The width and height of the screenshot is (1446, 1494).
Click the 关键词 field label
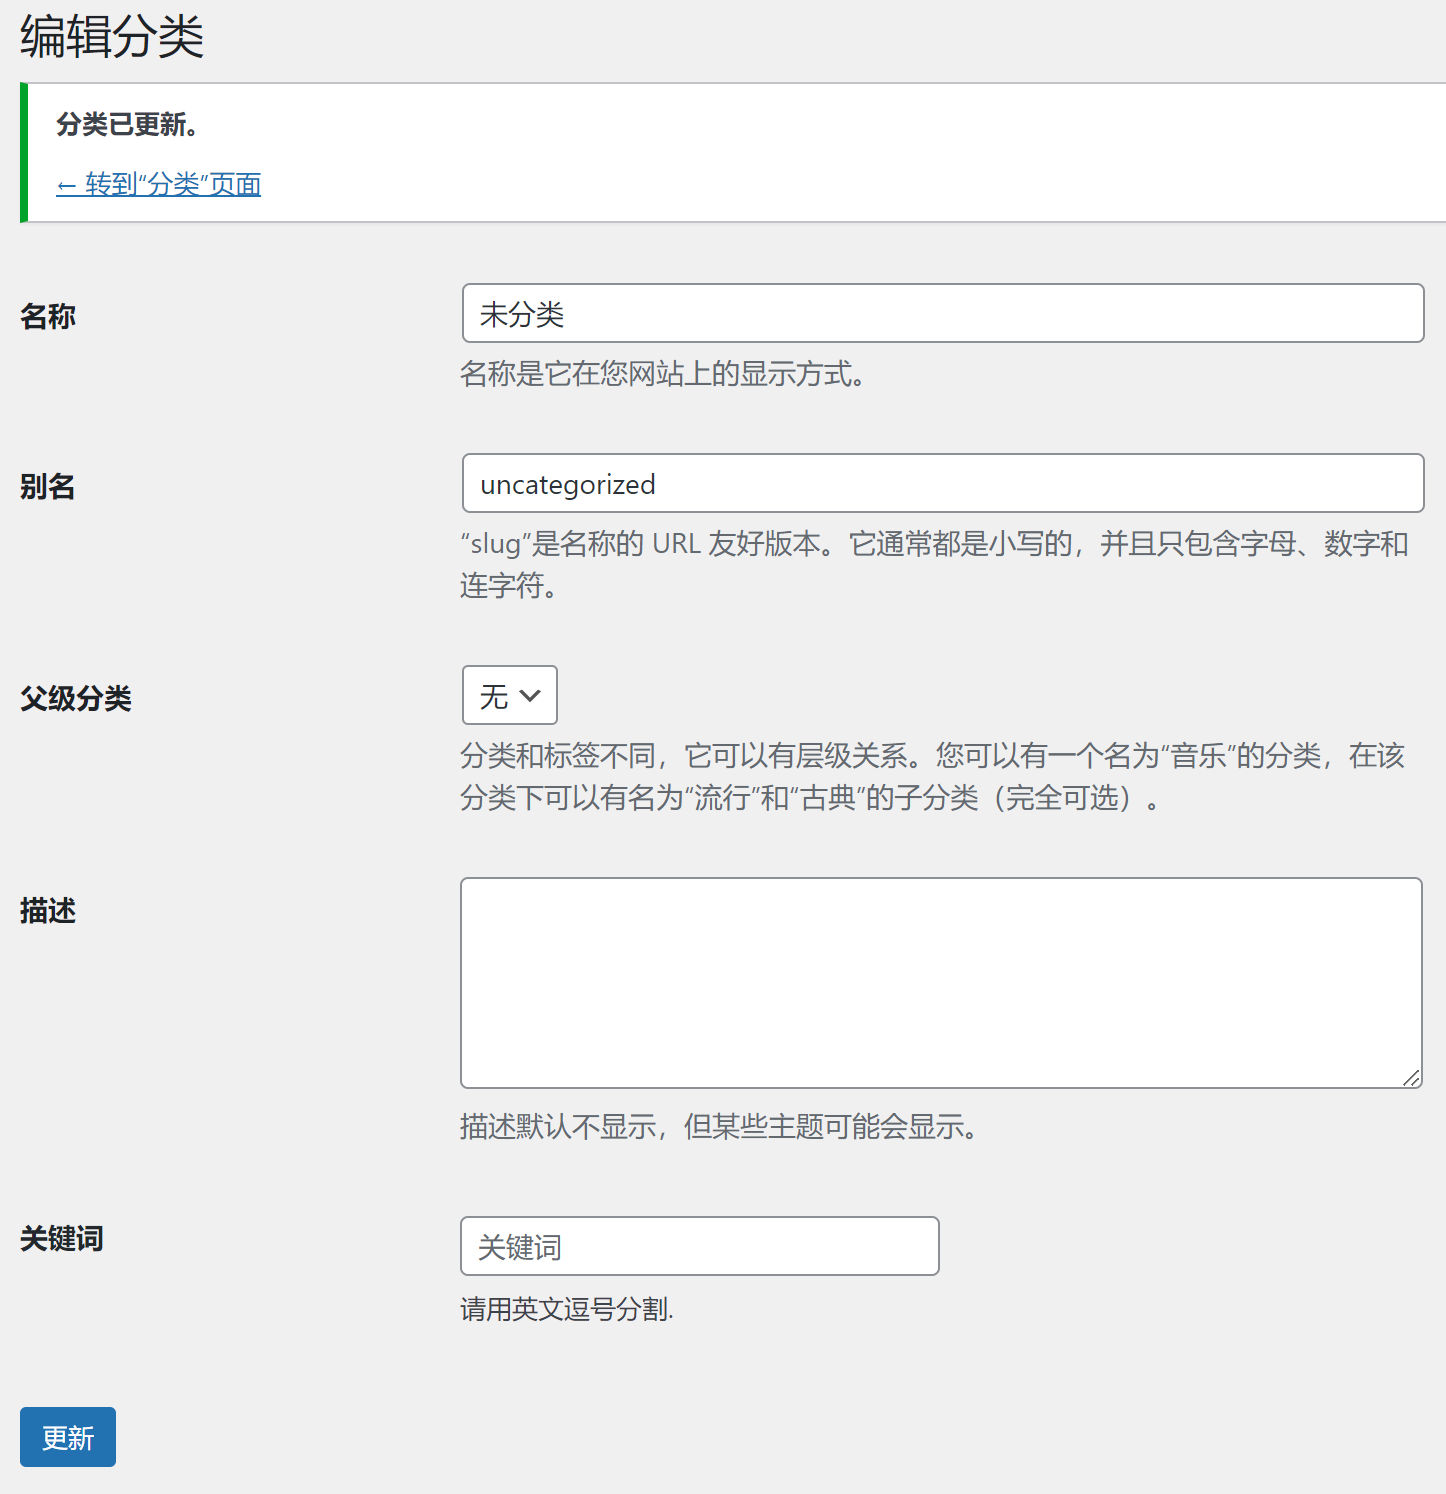(62, 1238)
